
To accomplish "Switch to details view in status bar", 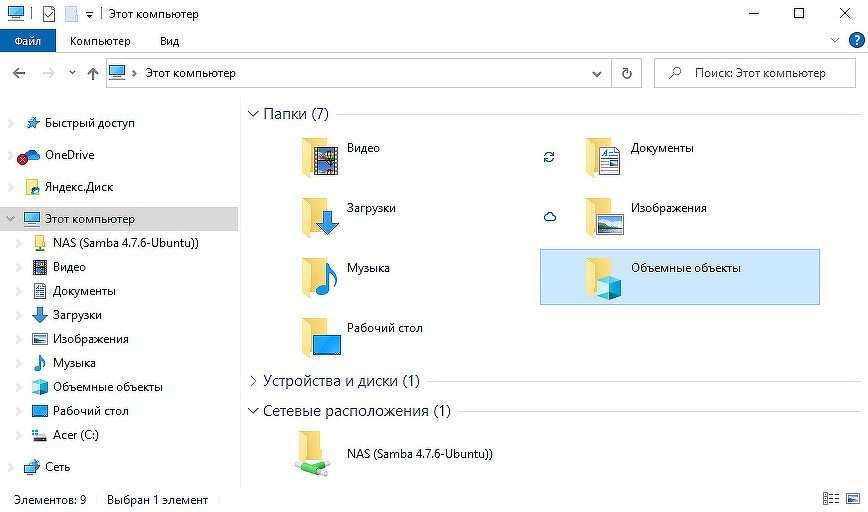I will pos(830,498).
